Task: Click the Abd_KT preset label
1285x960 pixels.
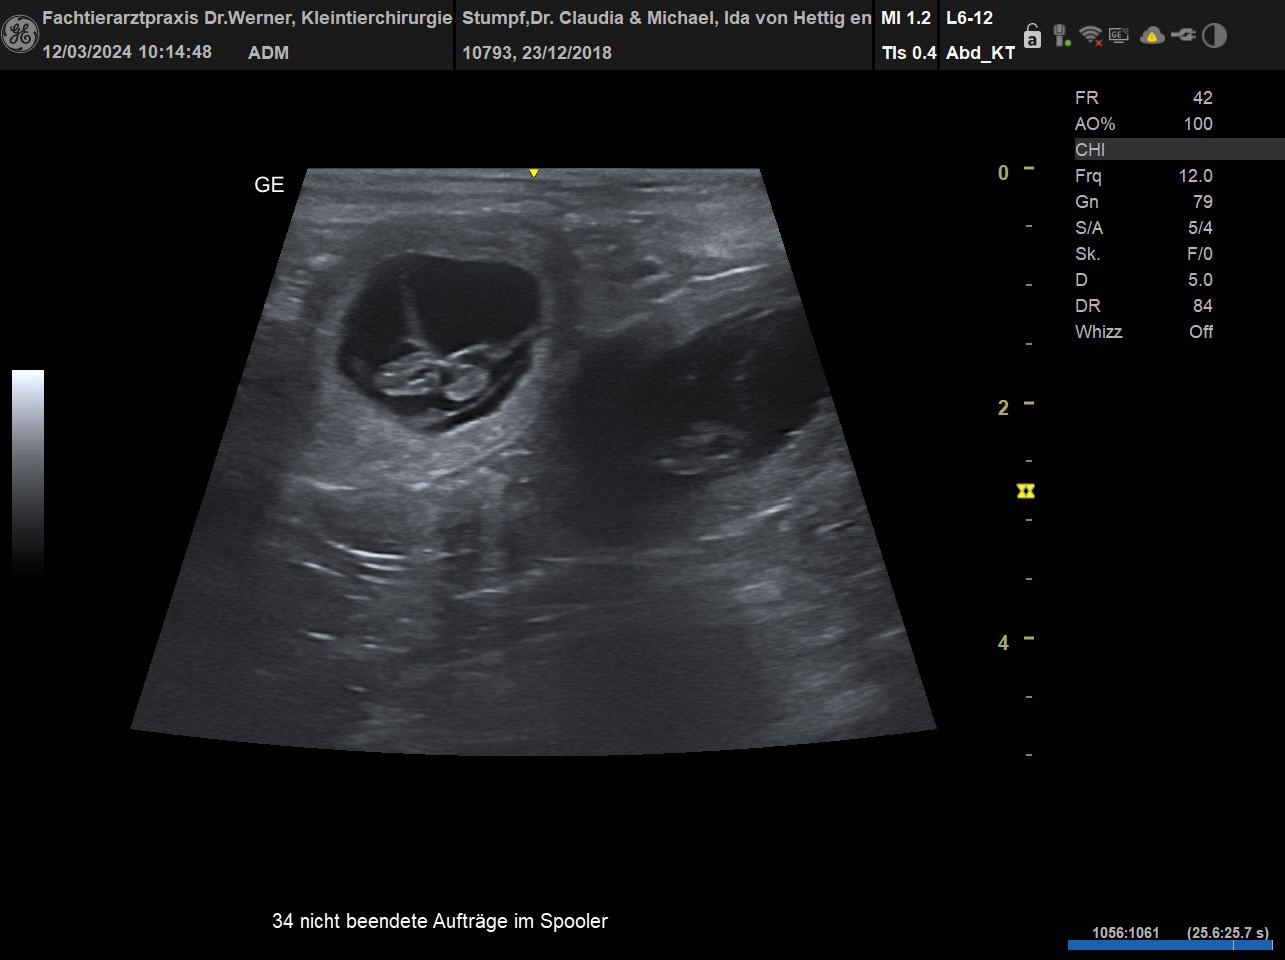Action: click(x=980, y=53)
